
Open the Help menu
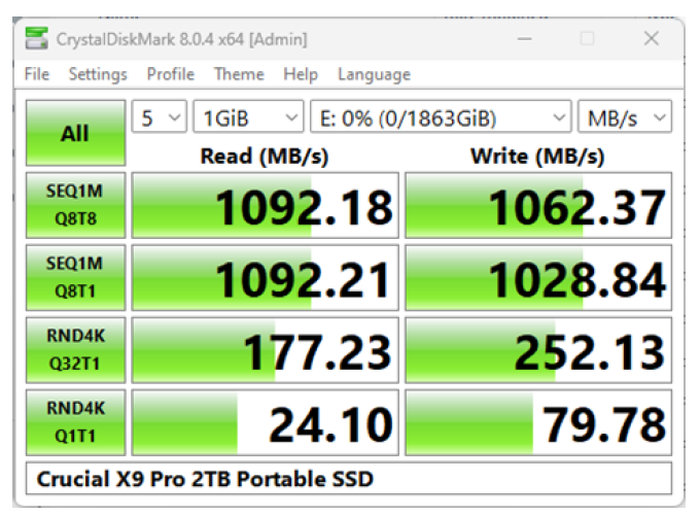pos(300,75)
